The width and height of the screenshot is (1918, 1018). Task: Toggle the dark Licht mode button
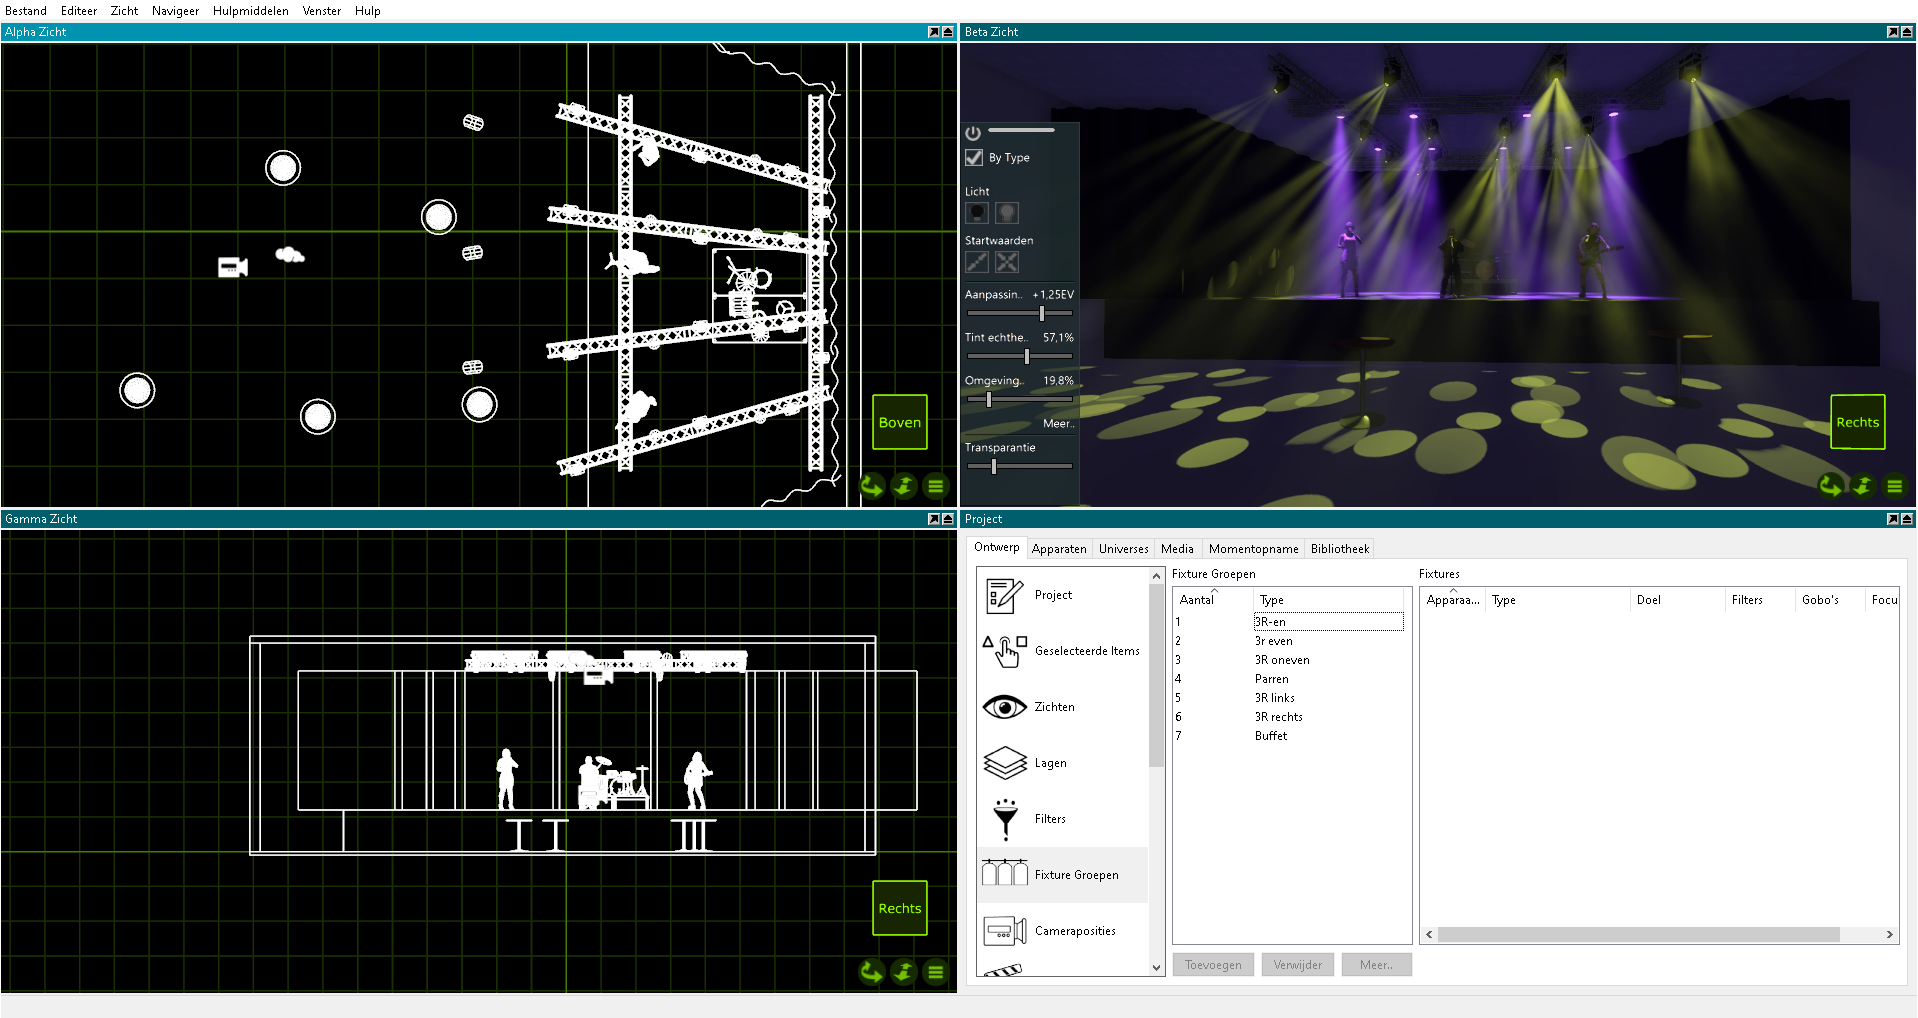click(977, 213)
